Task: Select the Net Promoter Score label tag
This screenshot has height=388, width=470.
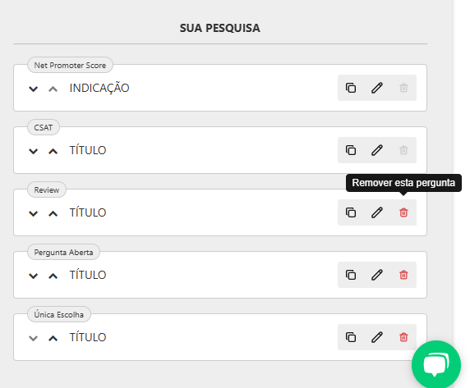Action: pyautogui.click(x=70, y=65)
